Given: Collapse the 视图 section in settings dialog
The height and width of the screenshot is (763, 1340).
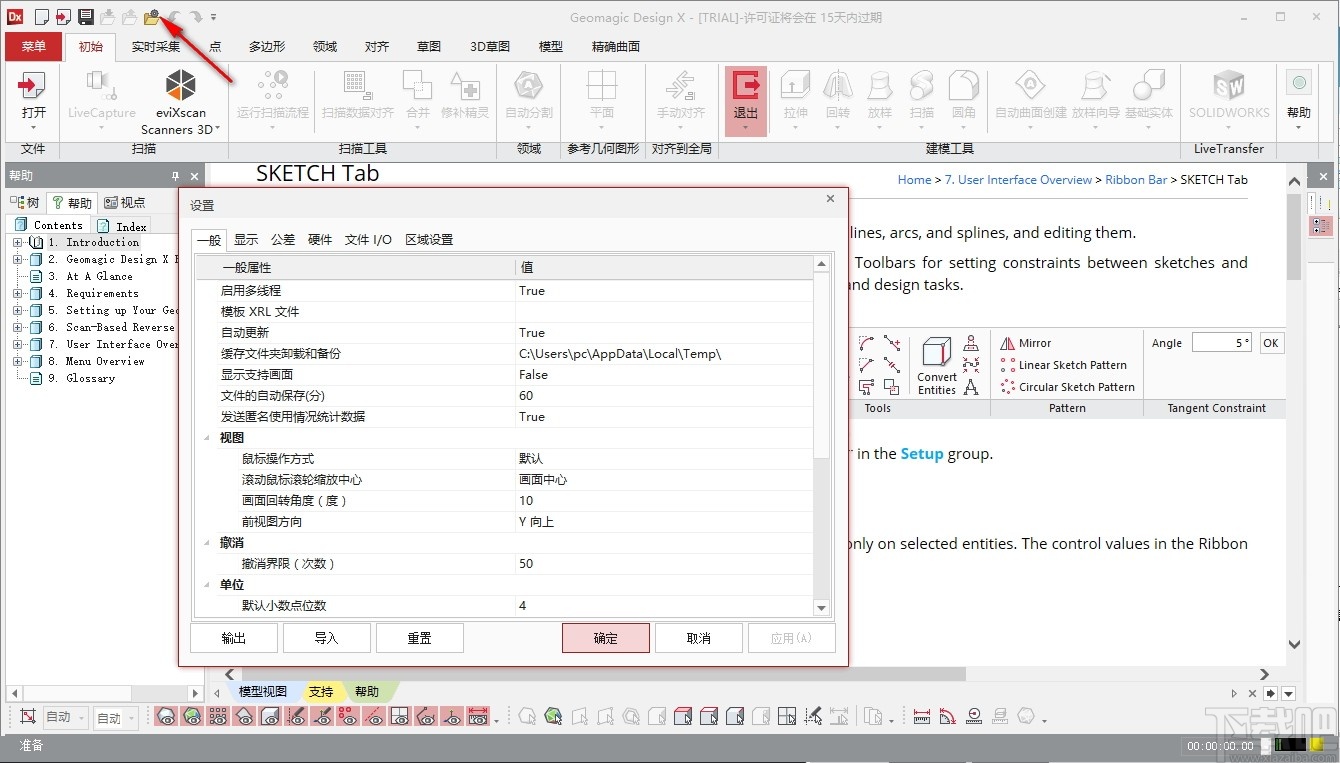Looking at the screenshot, I should pos(208,437).
